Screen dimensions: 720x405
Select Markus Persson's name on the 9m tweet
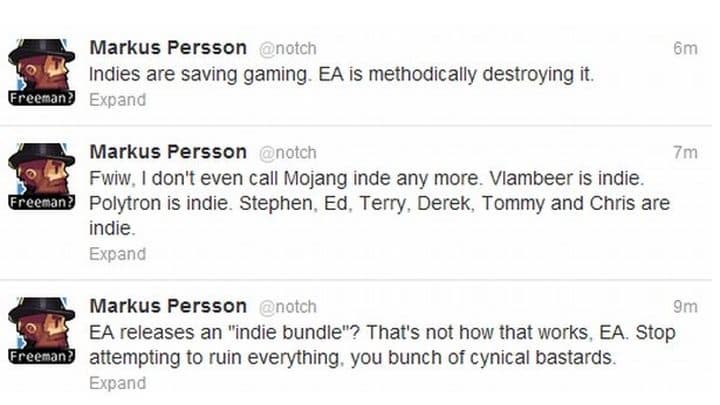point(168,304)
